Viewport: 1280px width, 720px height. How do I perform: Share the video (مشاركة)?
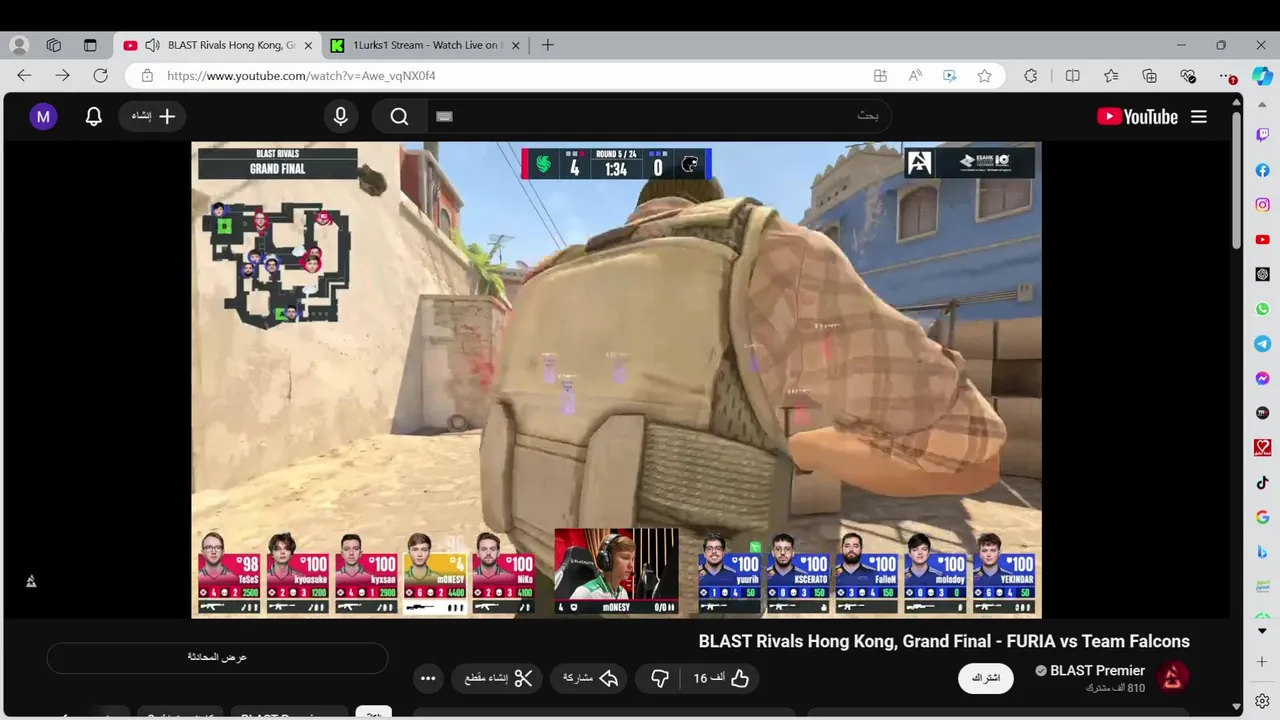point(590,678)
